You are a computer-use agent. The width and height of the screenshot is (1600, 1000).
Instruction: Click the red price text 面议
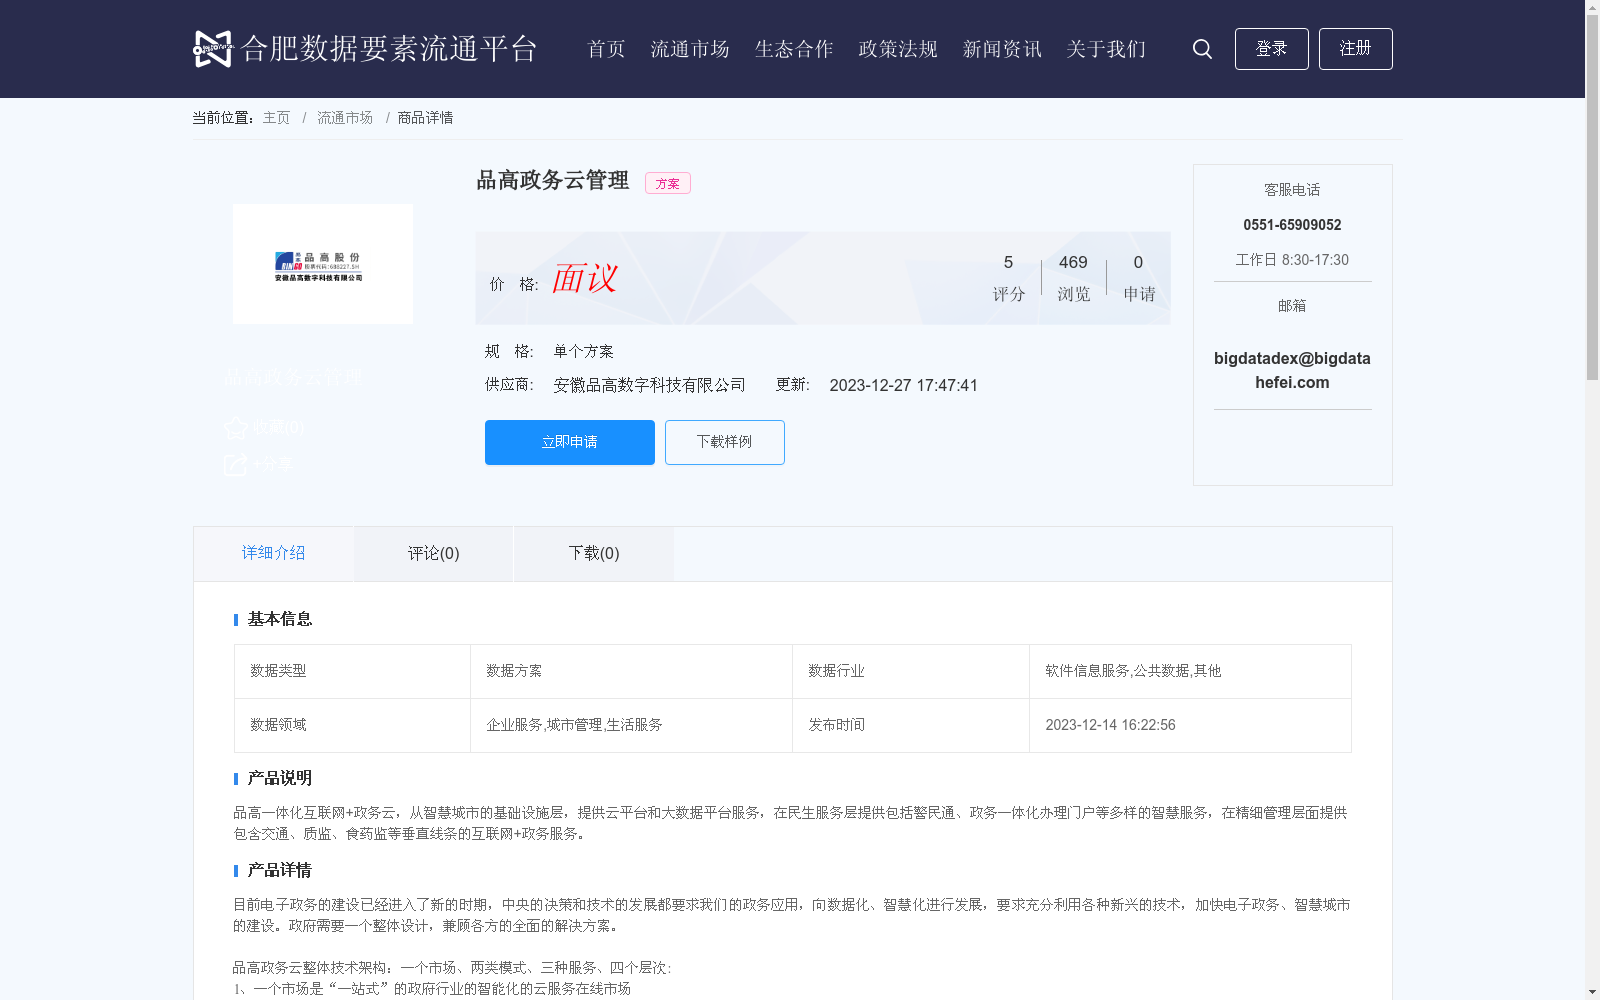[x=585, y=278]
